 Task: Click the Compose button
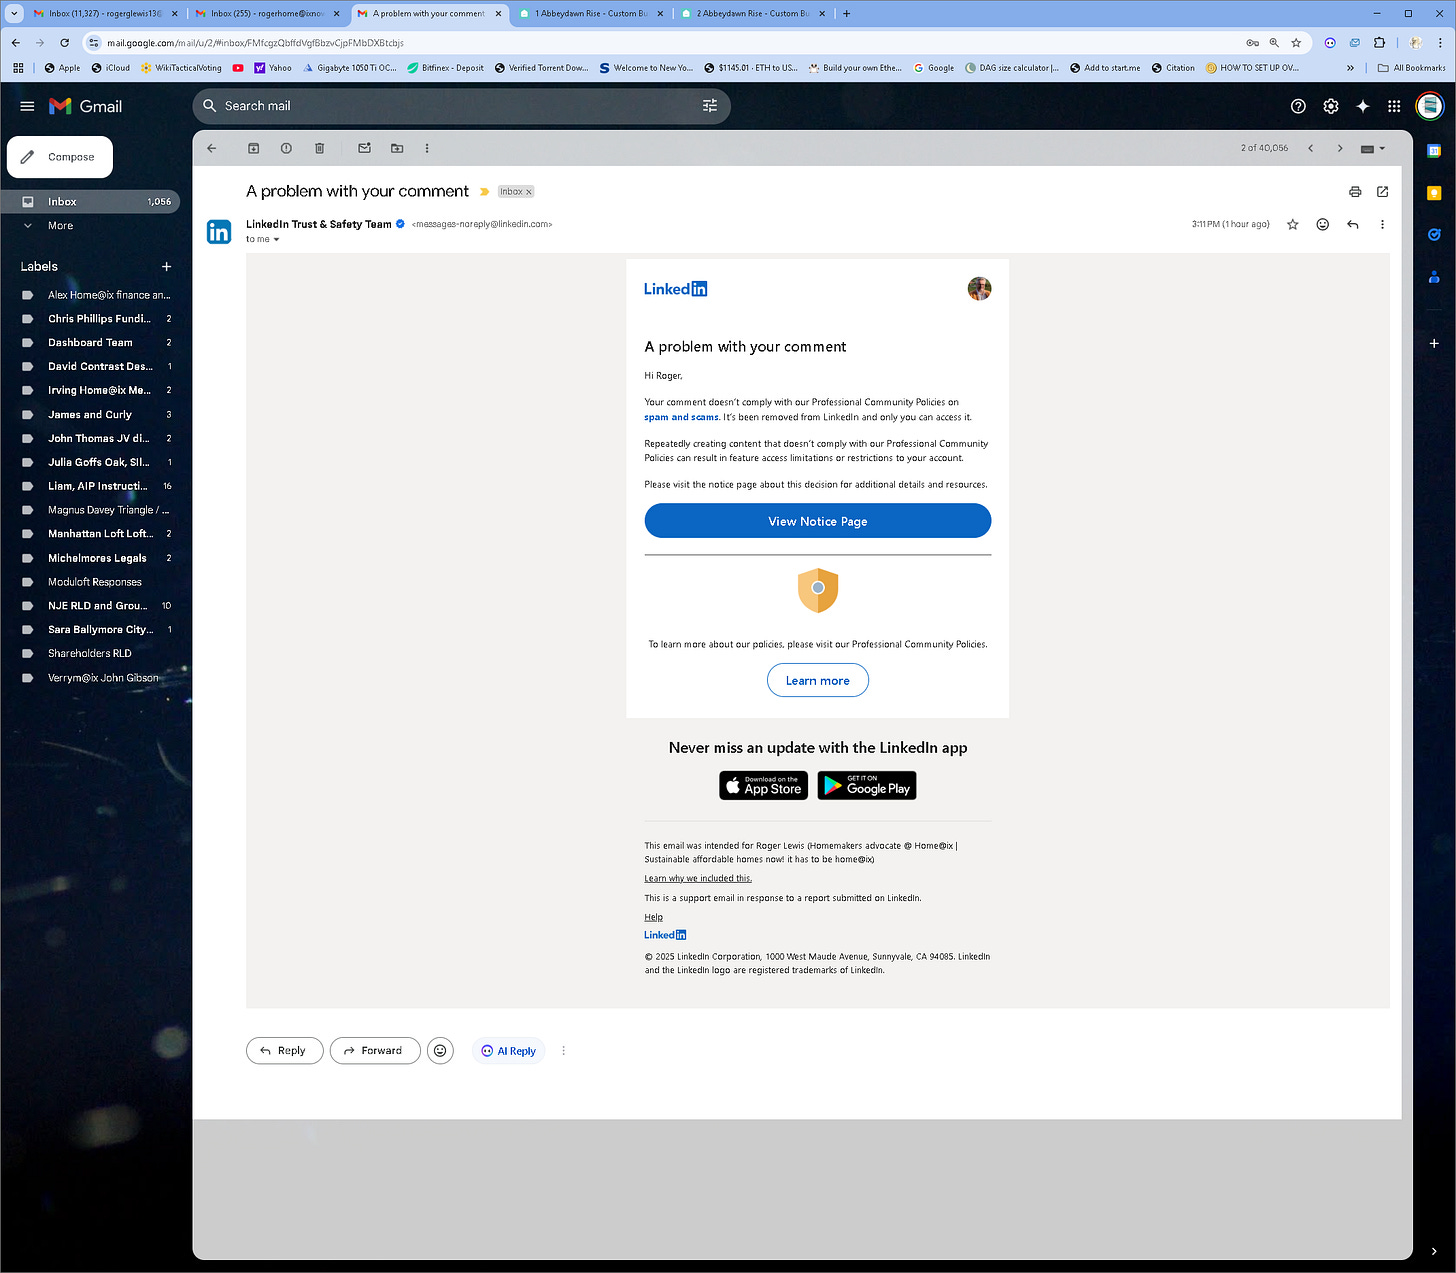pos(60,157)
